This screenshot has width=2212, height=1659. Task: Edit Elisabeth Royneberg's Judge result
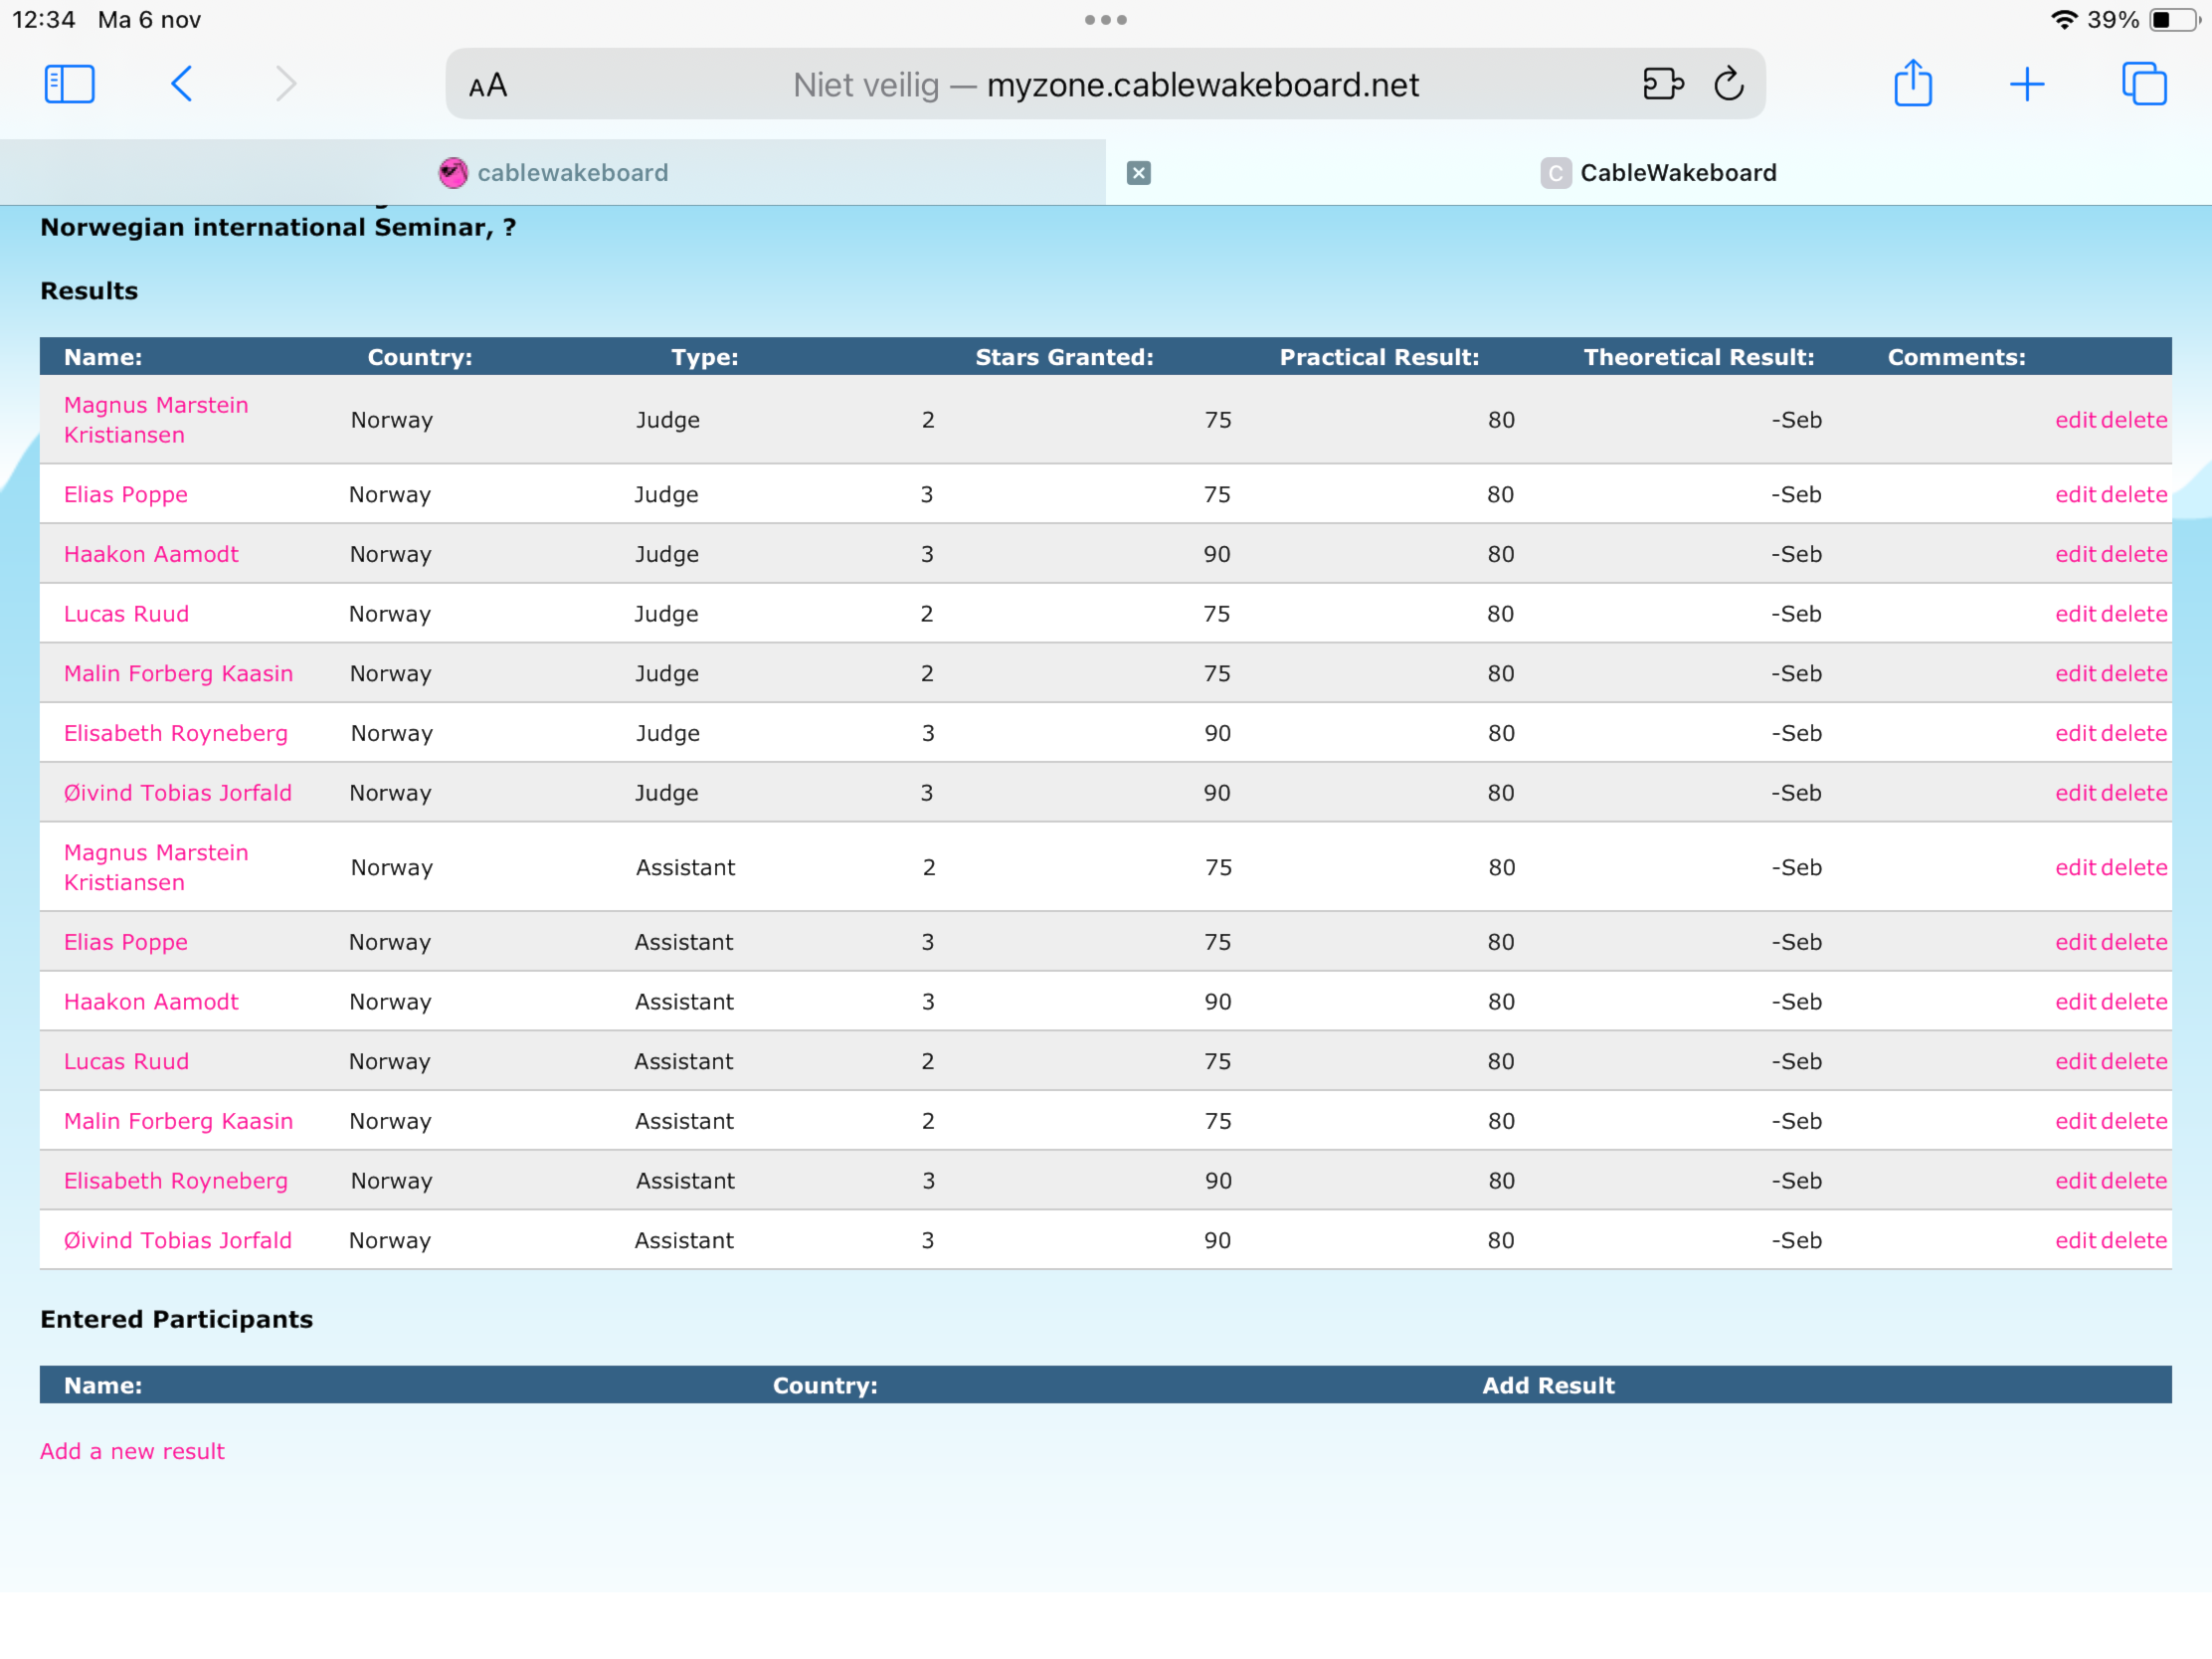click(x=2074, y=733)
